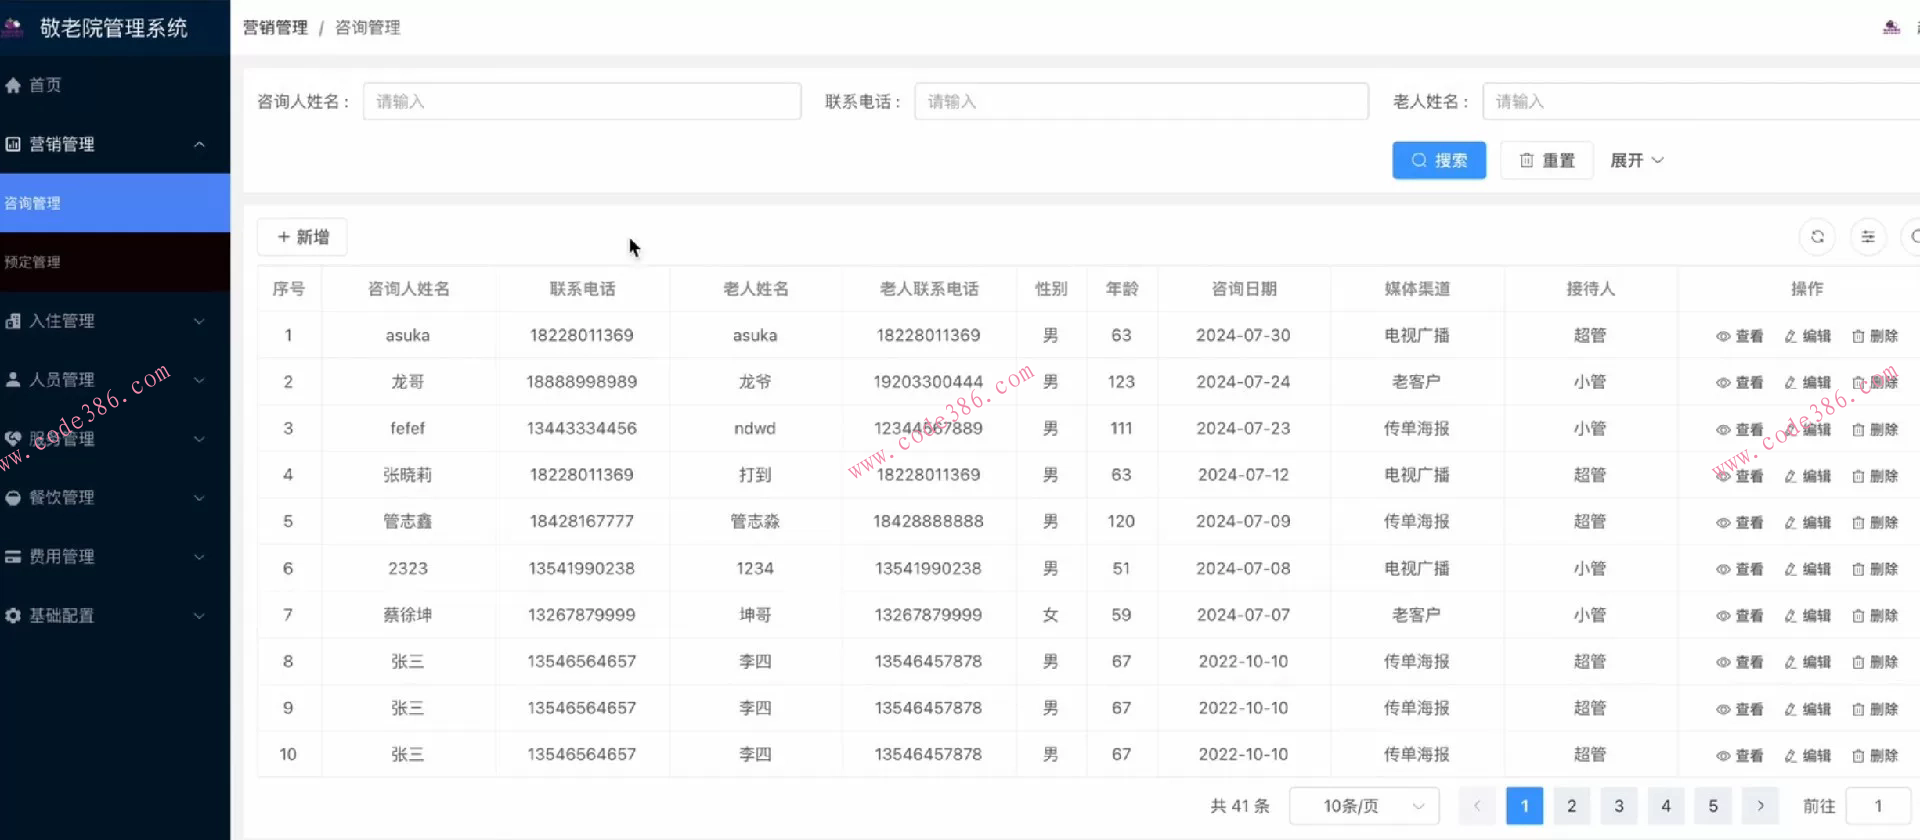Click the 媒体渠道 column header
This screenshot has height=840, width=1920.
click(1416, 289)
